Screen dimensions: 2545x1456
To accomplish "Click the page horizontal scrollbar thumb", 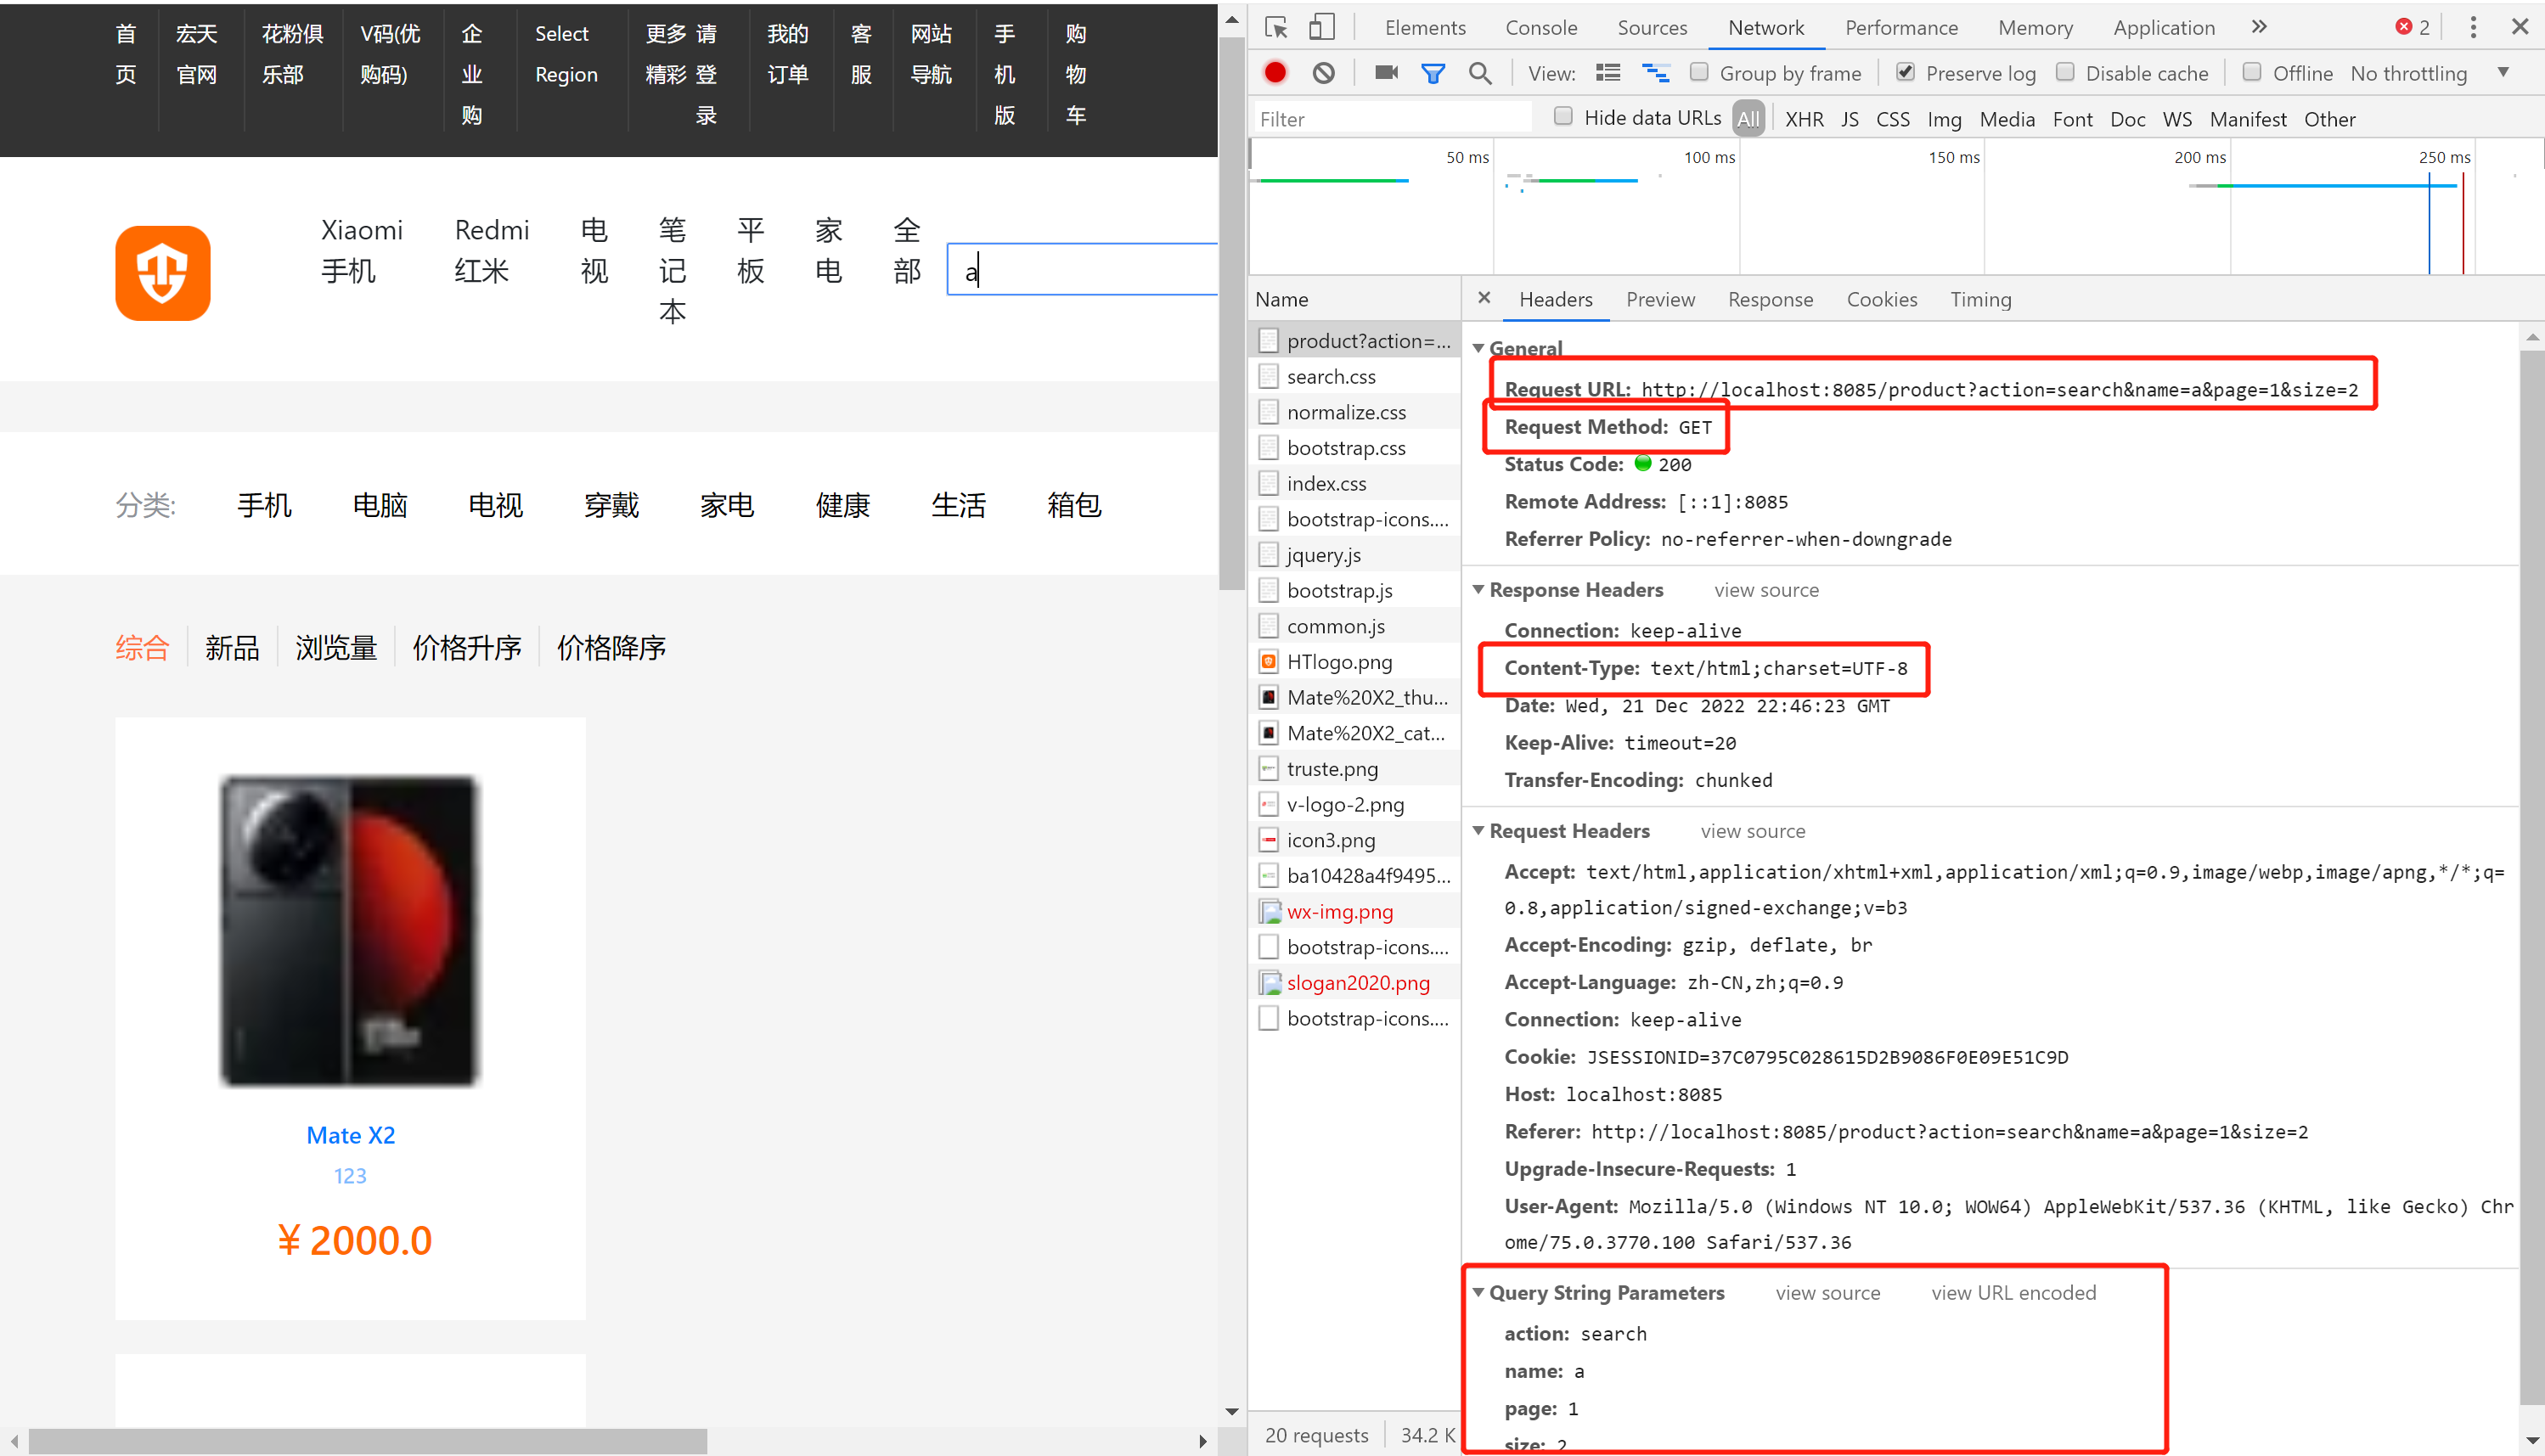I will (x=368, y=1441).
